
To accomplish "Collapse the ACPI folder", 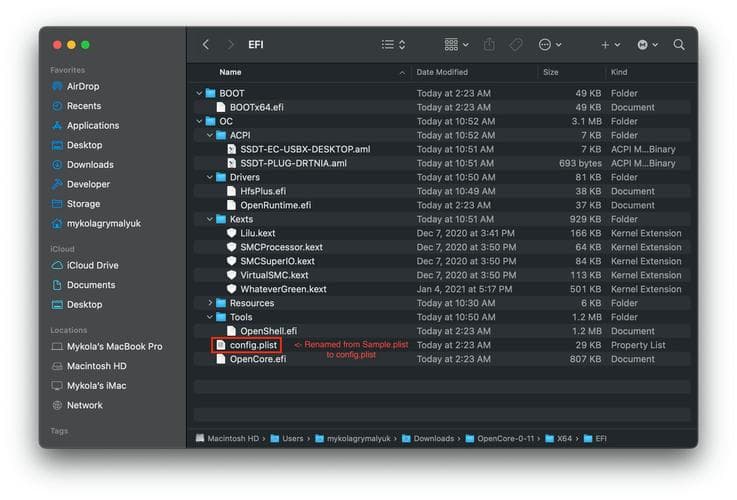I will coord(209,135).
